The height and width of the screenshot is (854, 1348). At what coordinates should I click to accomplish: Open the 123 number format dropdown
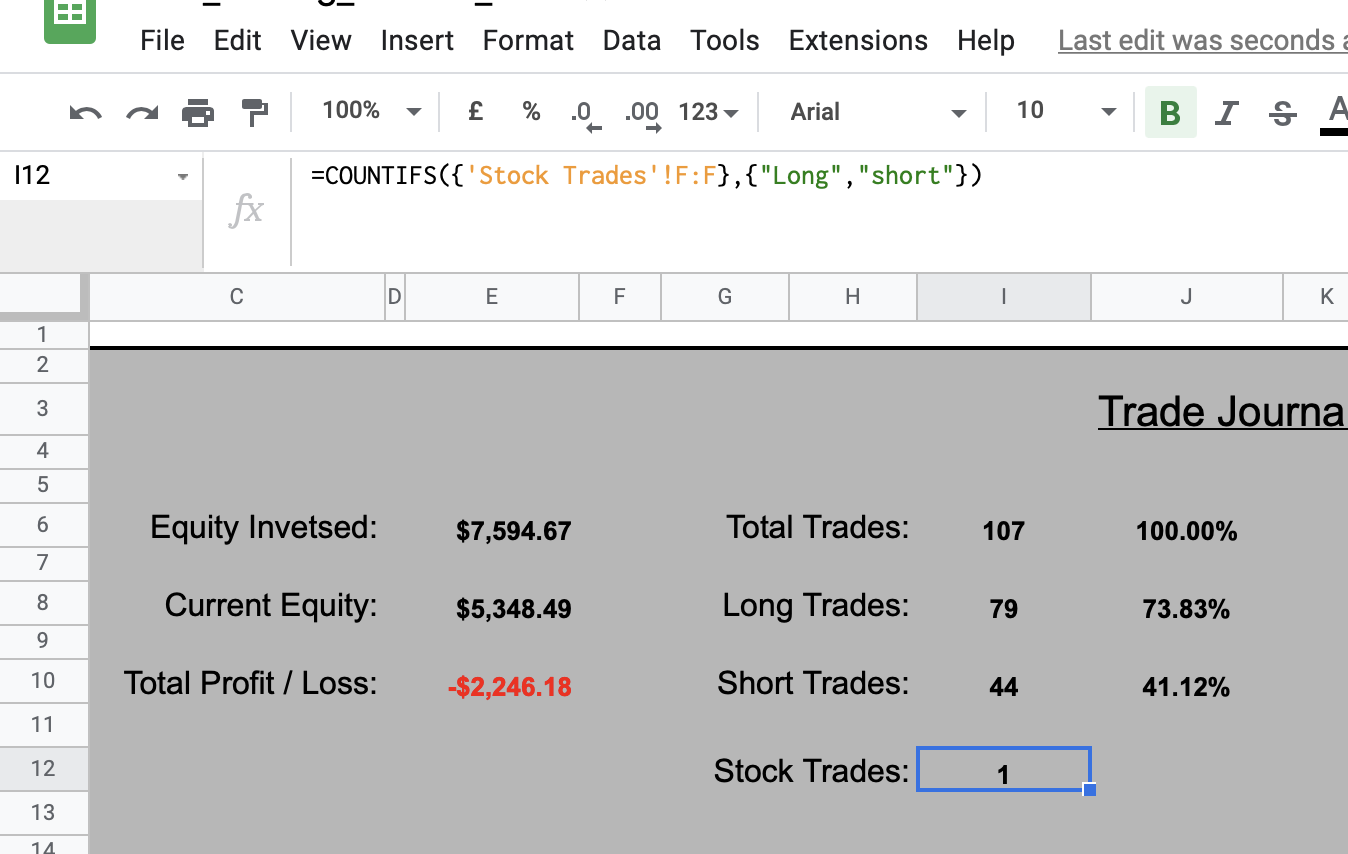click(708, 112)
